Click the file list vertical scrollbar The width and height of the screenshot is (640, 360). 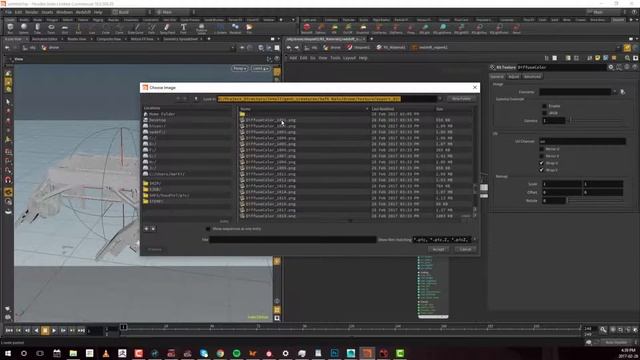[x=475, y=163]
